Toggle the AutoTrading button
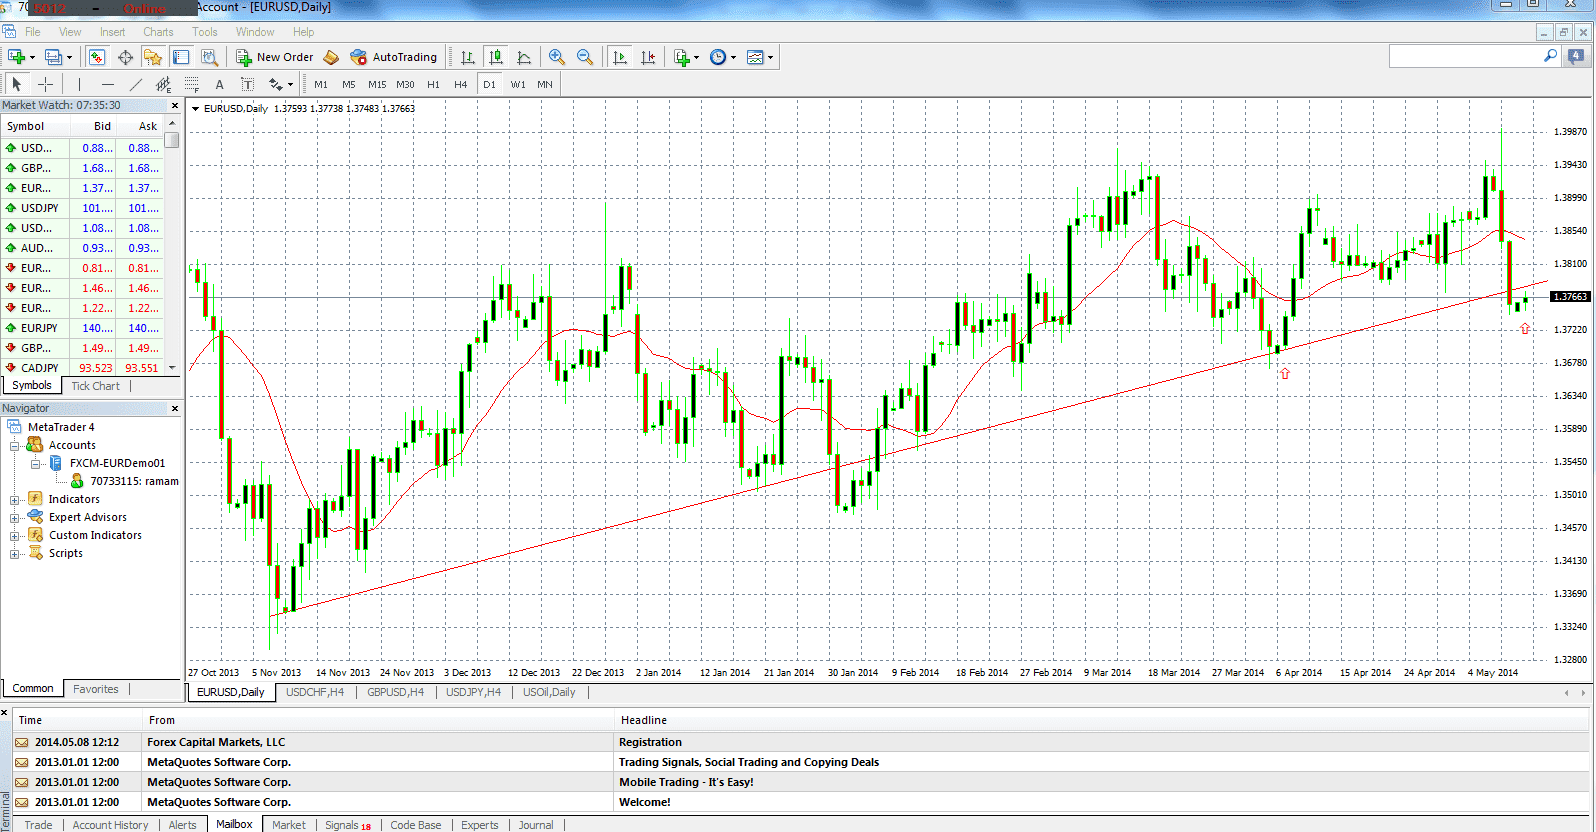 394,57
